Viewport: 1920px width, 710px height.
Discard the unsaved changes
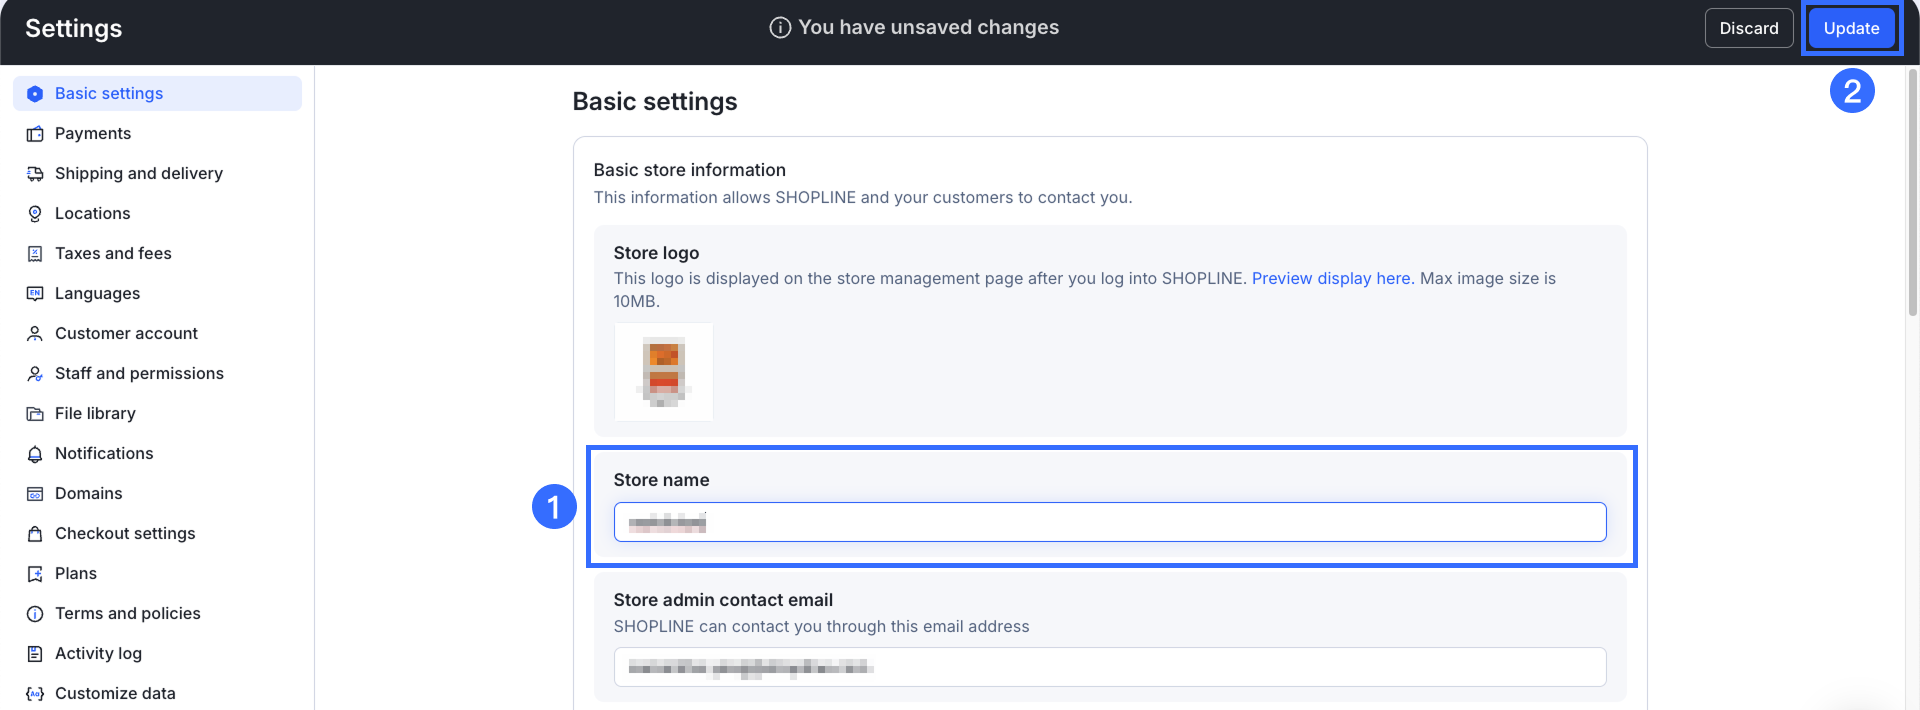coord(1748,28)
